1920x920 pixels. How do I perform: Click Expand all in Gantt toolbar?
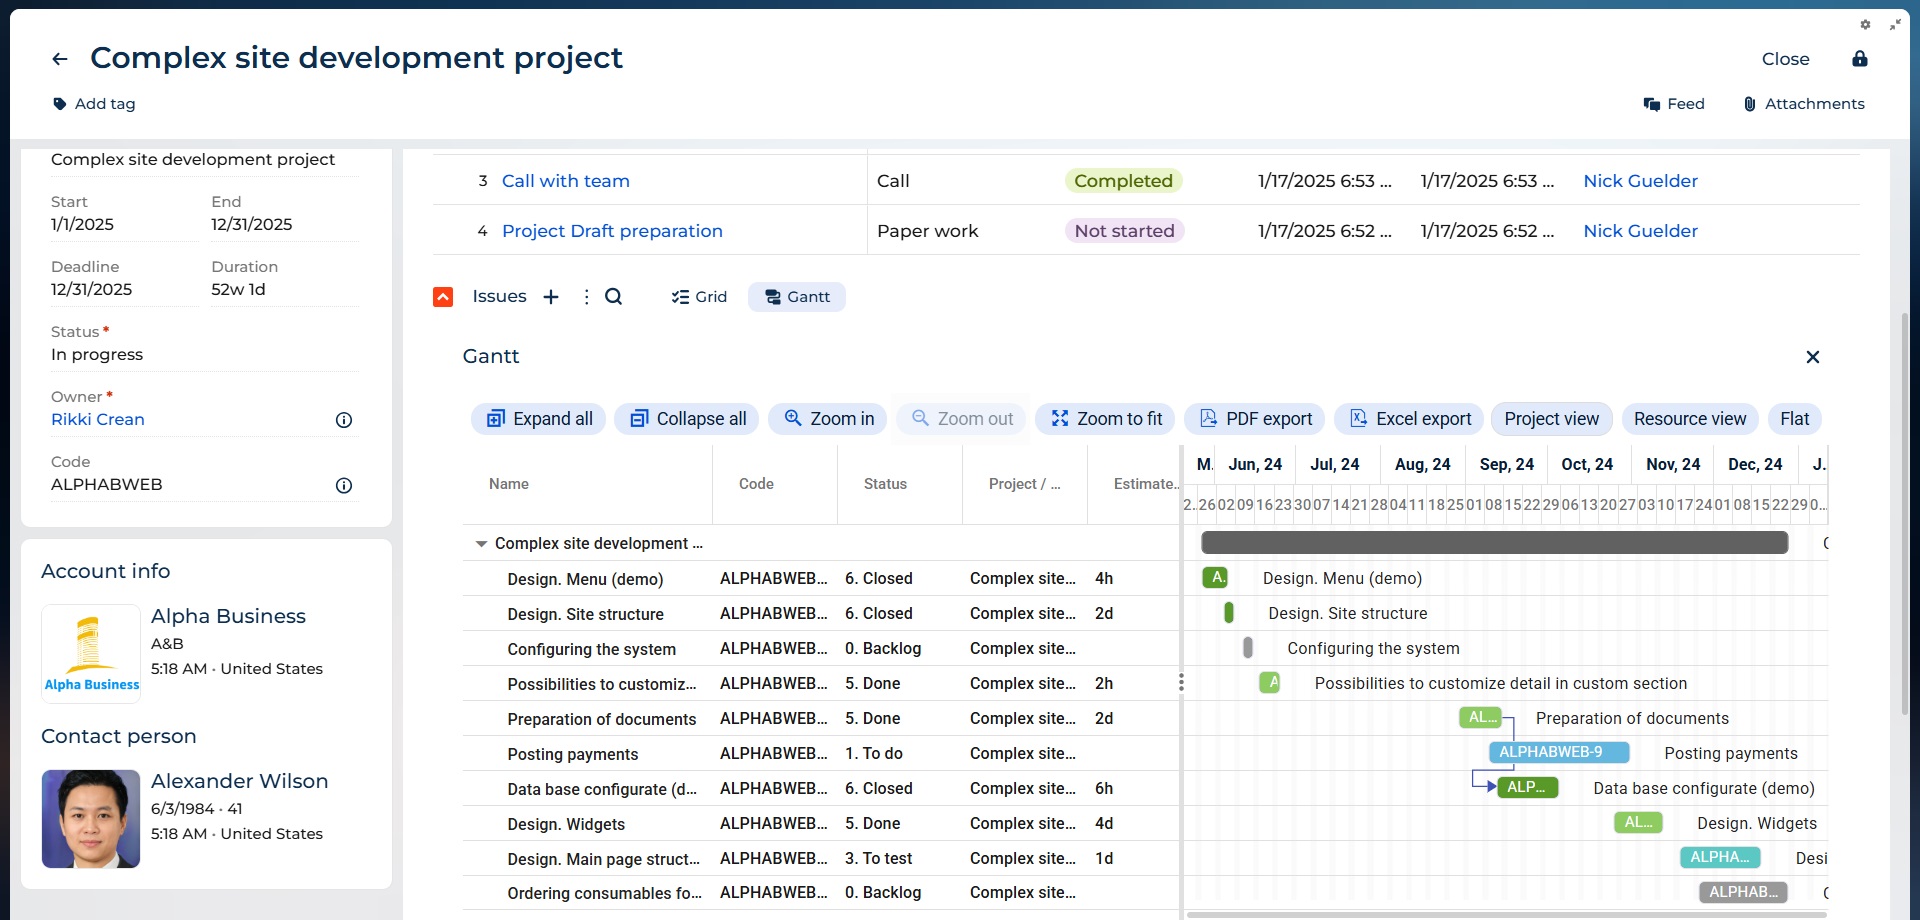click(540, 419)
